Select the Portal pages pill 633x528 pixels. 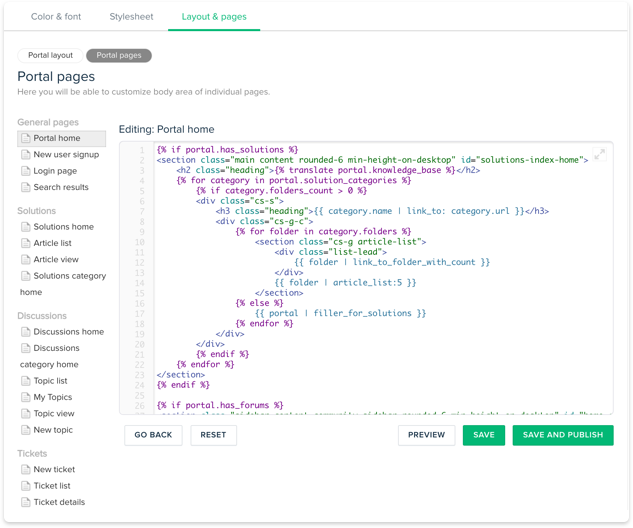119,55
